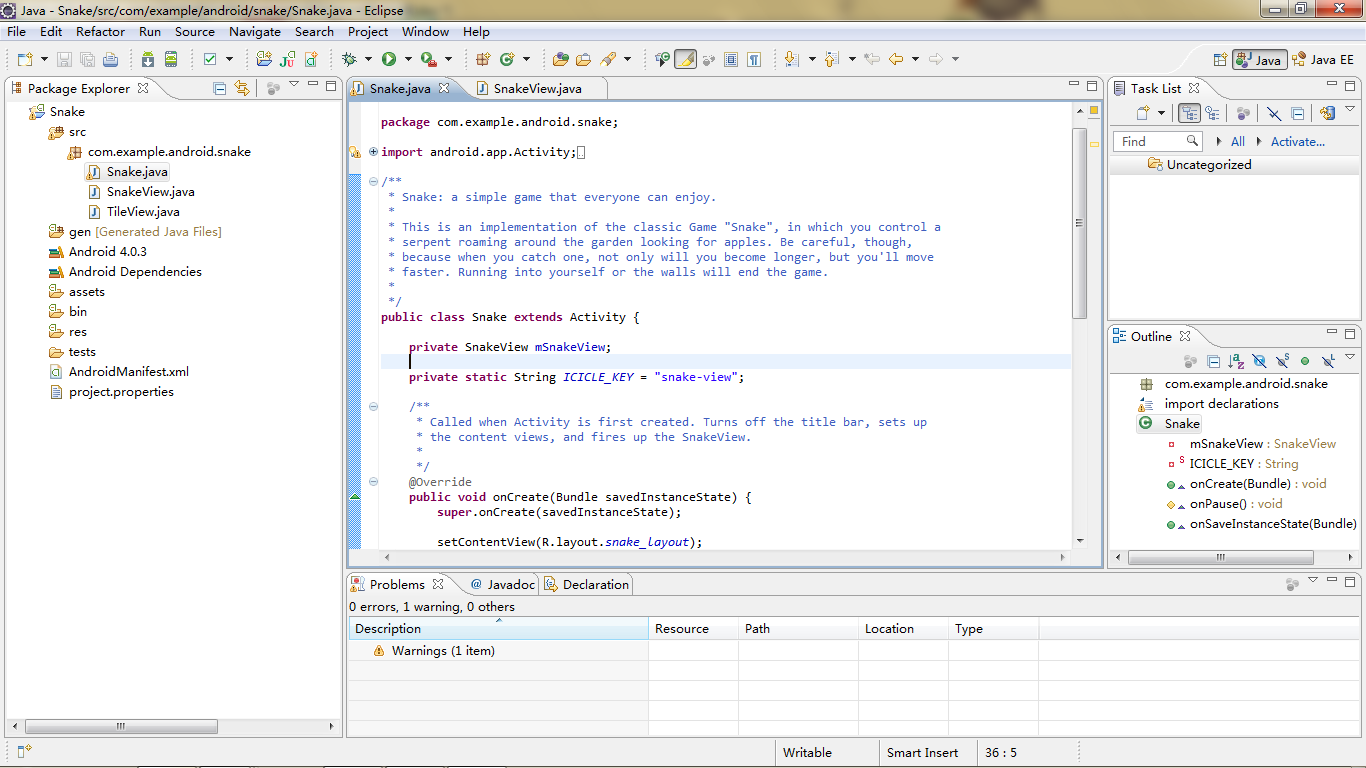Click Synchronize Changed icon in Task List

[x=1327, y=113]
